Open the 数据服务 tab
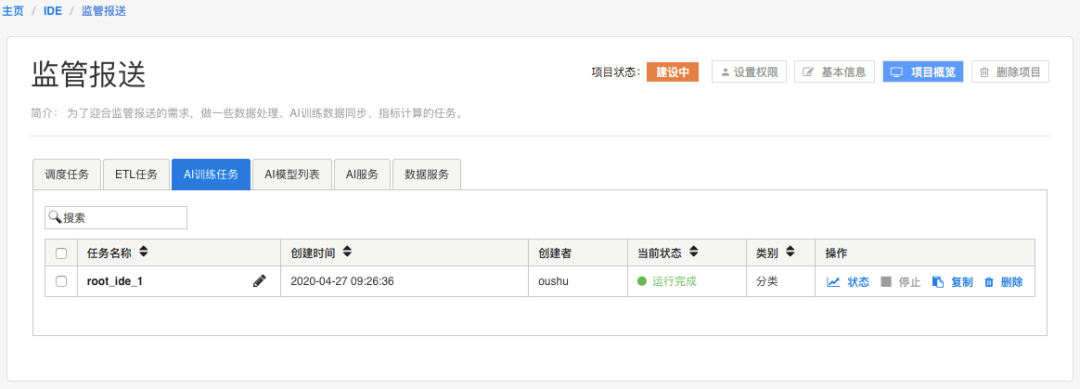Viewport: 1080px width, 389px height. [426, 174]
